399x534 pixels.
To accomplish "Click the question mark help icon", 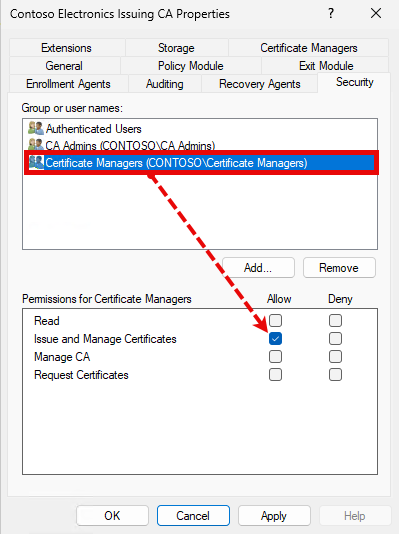I will pos(331,14).
